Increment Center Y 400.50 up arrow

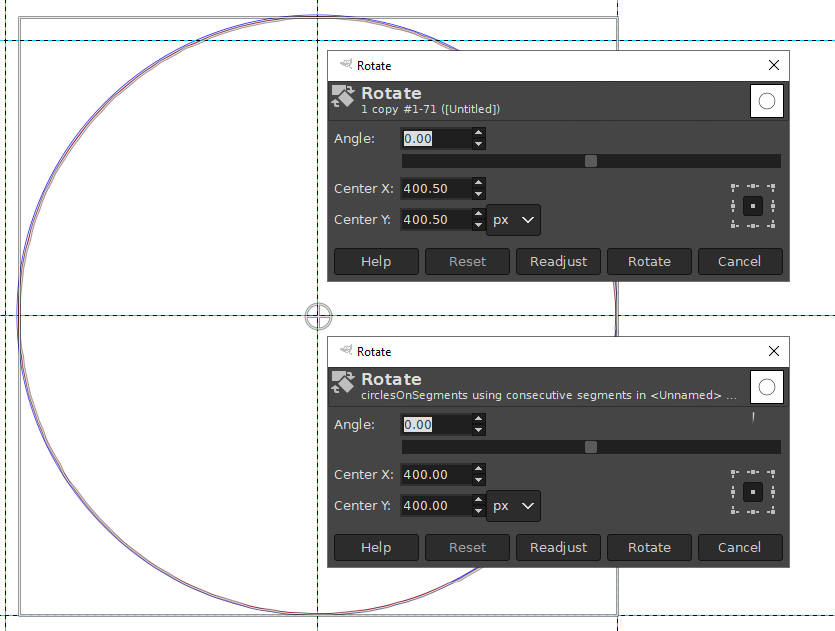click(479, 215)
